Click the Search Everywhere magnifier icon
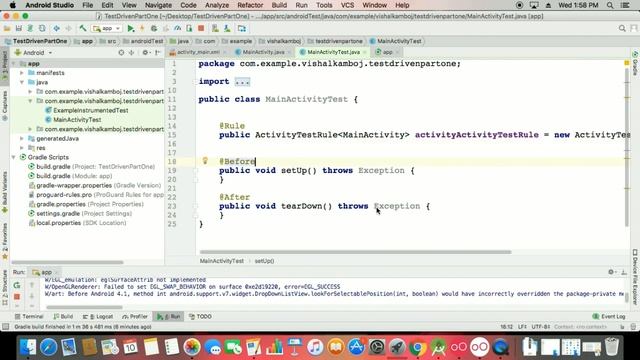Viewport: 640px width, 360px height. (x=622, y=28)
